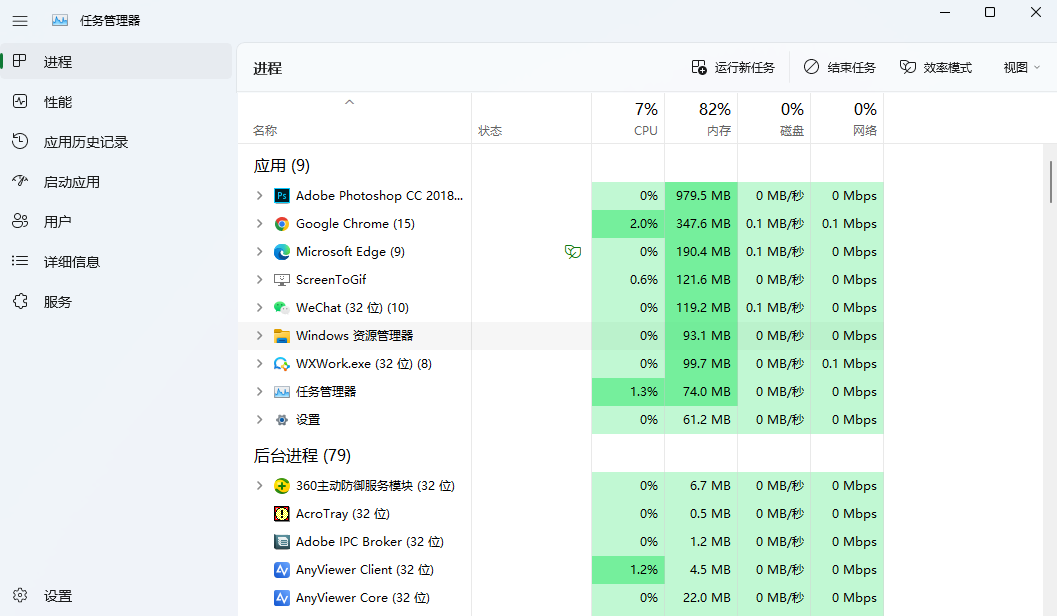
Task: Click the 2.0% CPU cell for Chrome
Action: 628,224
